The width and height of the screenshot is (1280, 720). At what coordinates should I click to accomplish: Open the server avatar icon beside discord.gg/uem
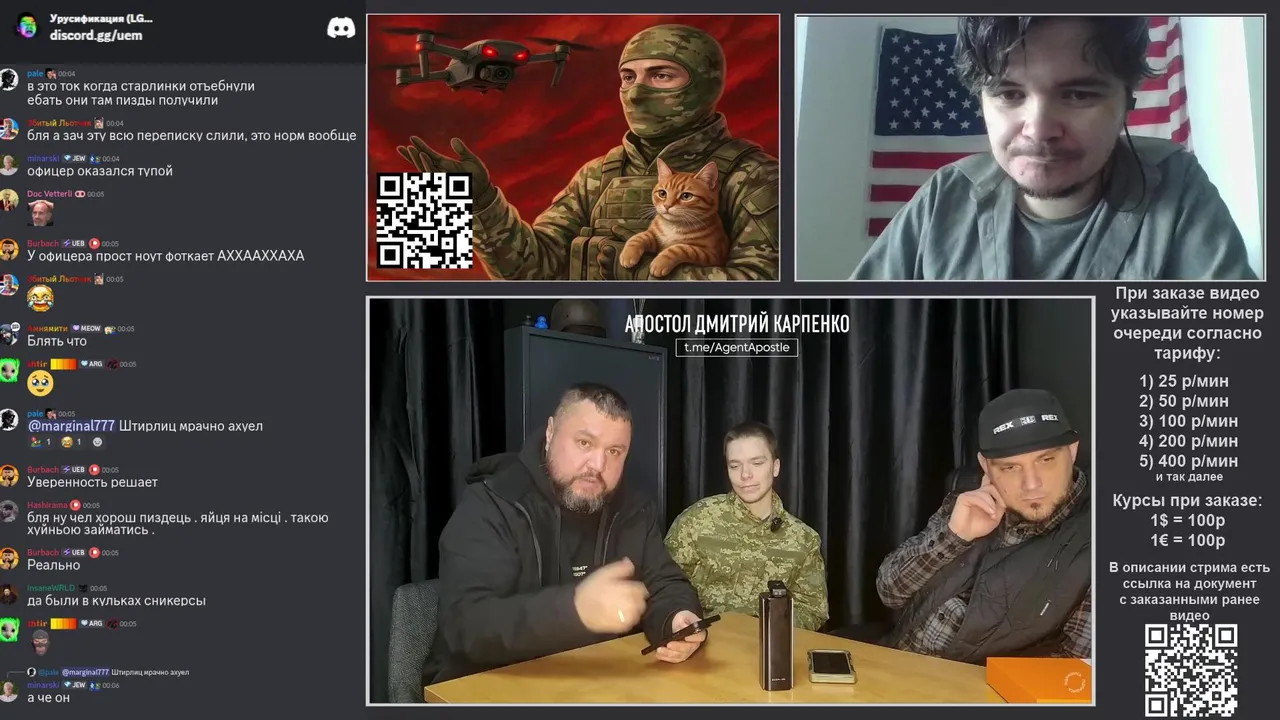(x=27, y=27)
